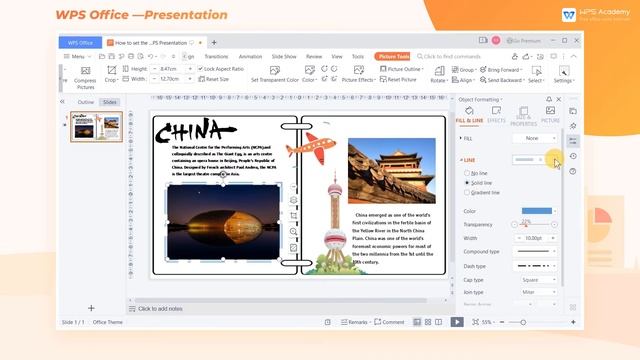Open the Menu button
Image resolution: width=640 pixels, height=360 pixels.
click(x=77, y=56)
